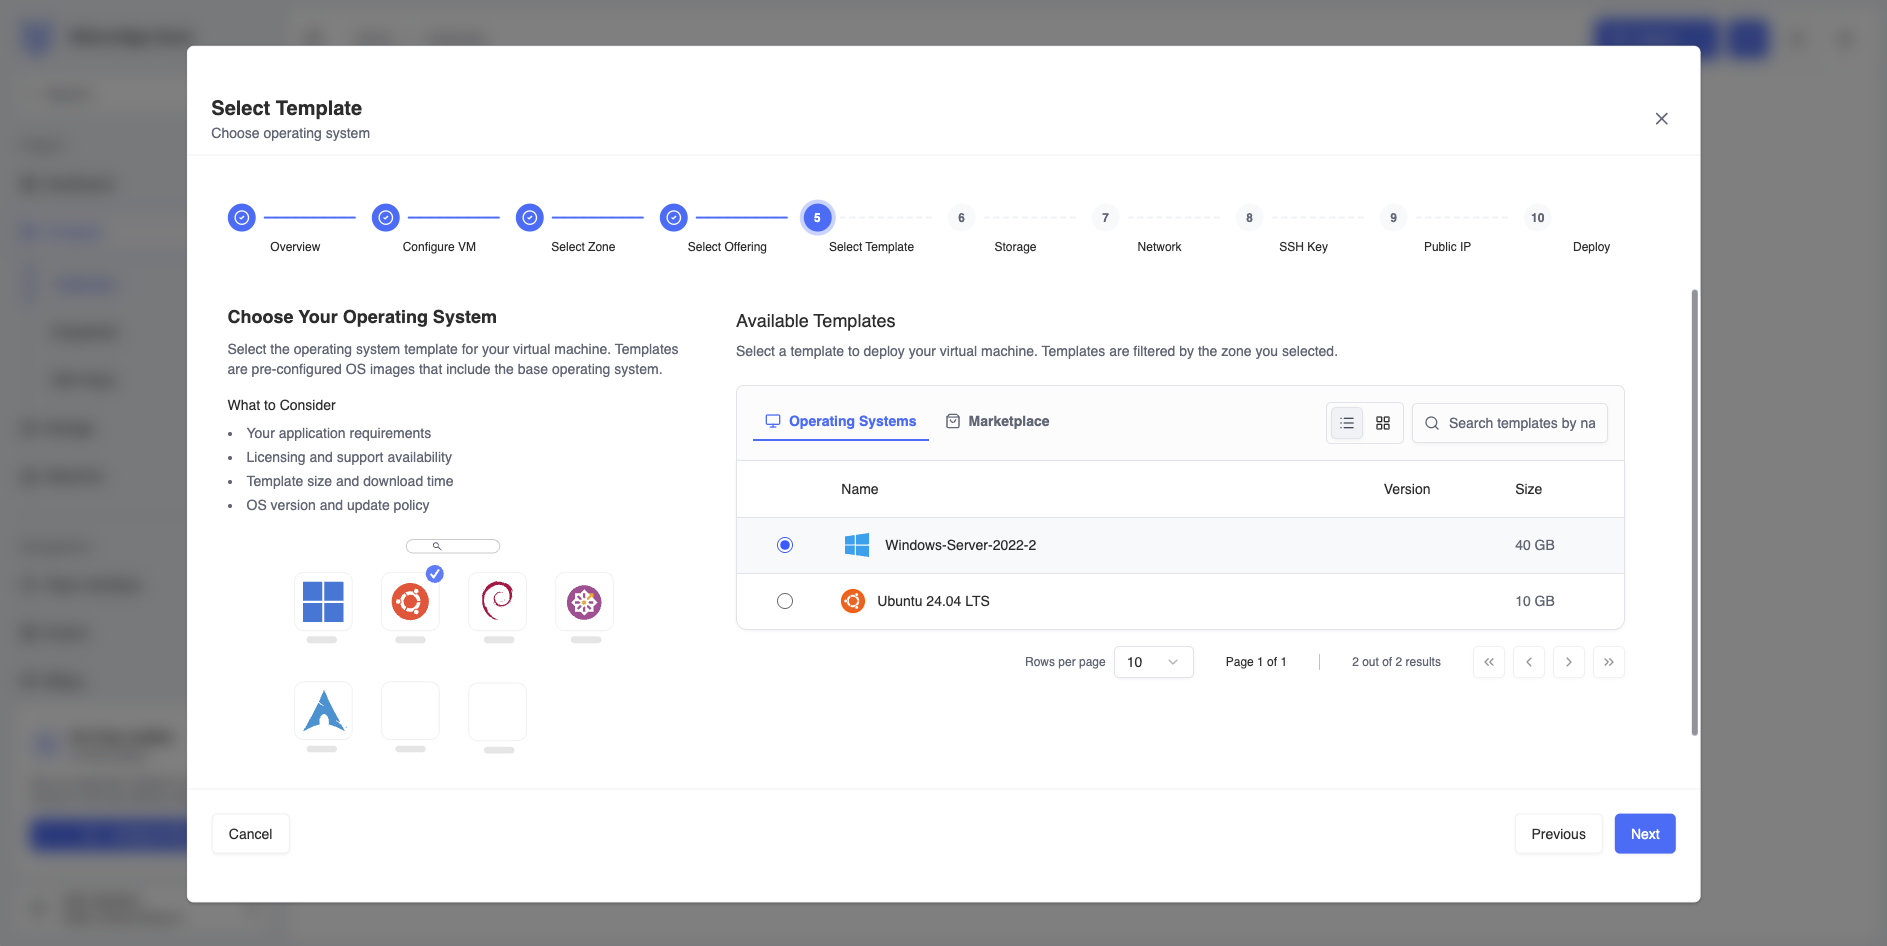This screenshot has height=946, width=1887.
Task: Click the step 7 Network circle
Action: tap(1105, 217)
